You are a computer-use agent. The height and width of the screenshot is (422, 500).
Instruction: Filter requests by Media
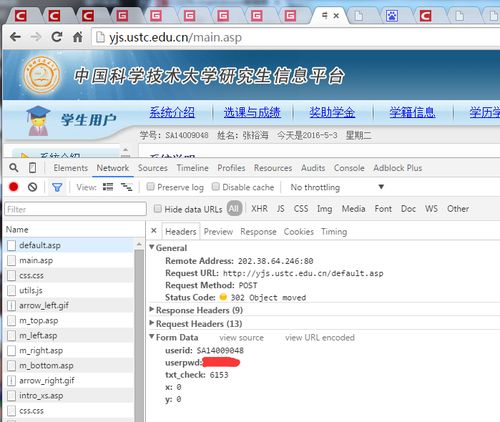pos(354,209)
